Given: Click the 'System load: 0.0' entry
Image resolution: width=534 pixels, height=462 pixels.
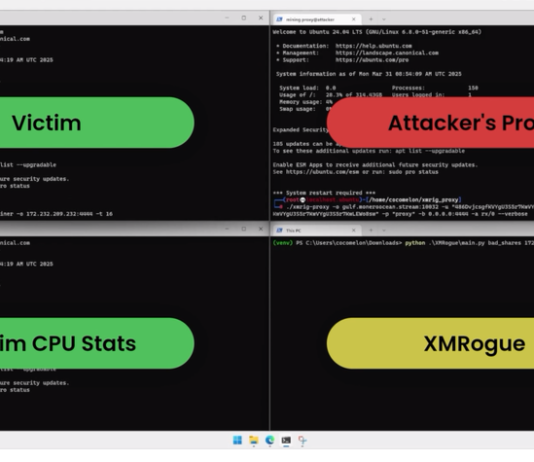Looking at the screenshot, I should (308, 88).
